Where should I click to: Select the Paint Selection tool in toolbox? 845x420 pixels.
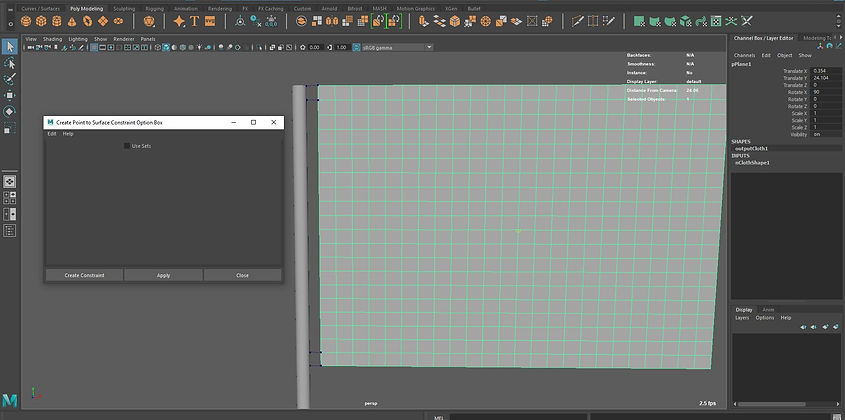point(10,80)
